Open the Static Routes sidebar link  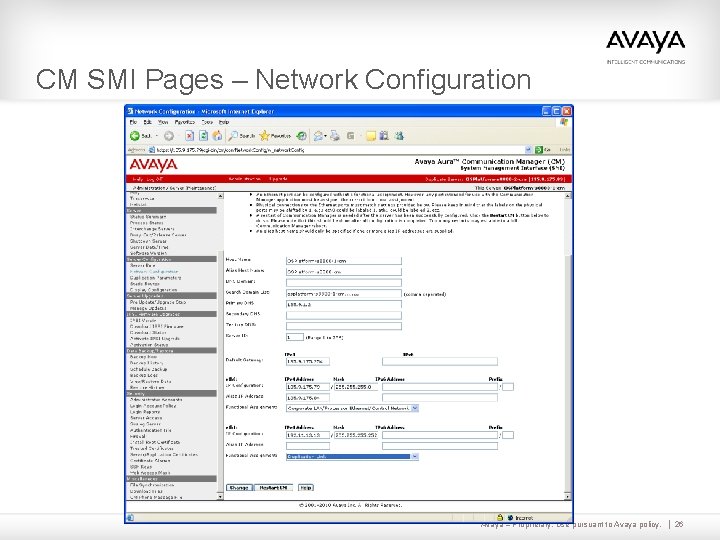tap(144, 284)
